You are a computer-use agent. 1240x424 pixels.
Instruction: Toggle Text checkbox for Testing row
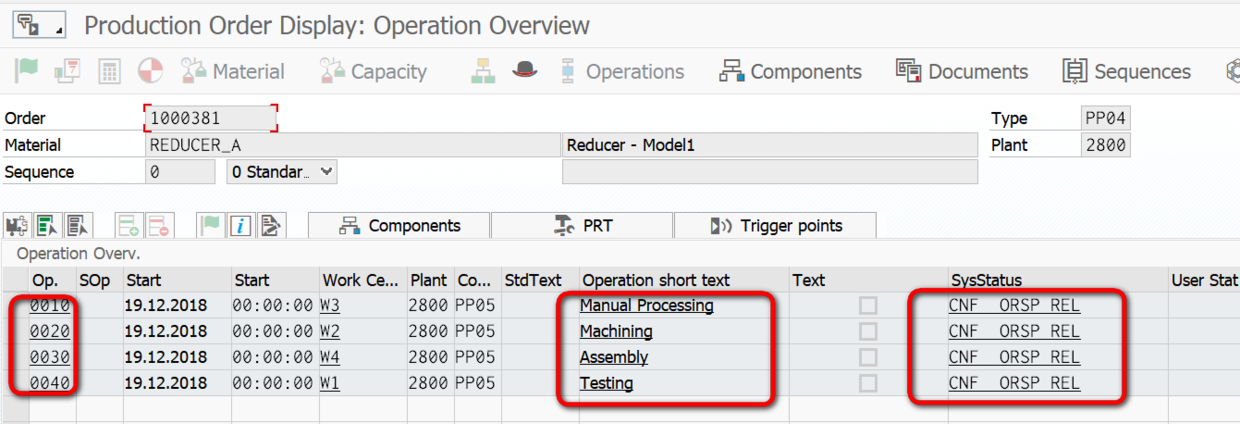(x=868, y=384)
